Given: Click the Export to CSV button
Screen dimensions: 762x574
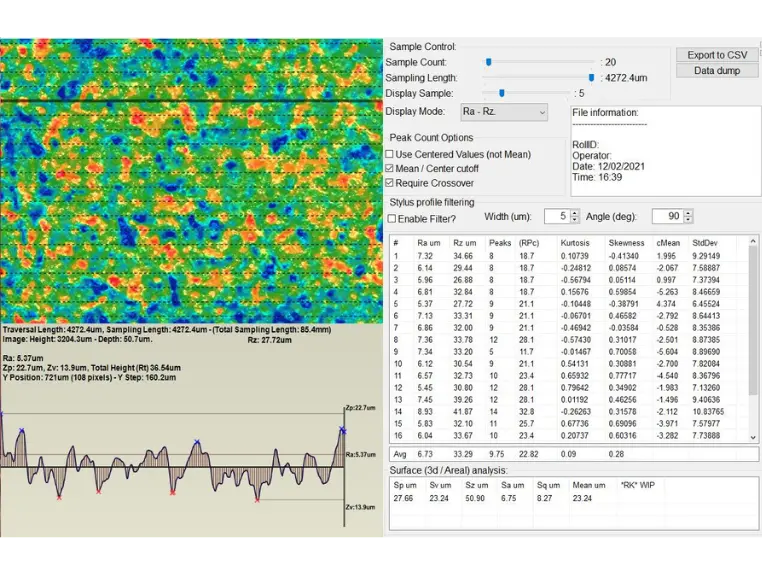Looking at the screenshot, I should tap(717, 55).
